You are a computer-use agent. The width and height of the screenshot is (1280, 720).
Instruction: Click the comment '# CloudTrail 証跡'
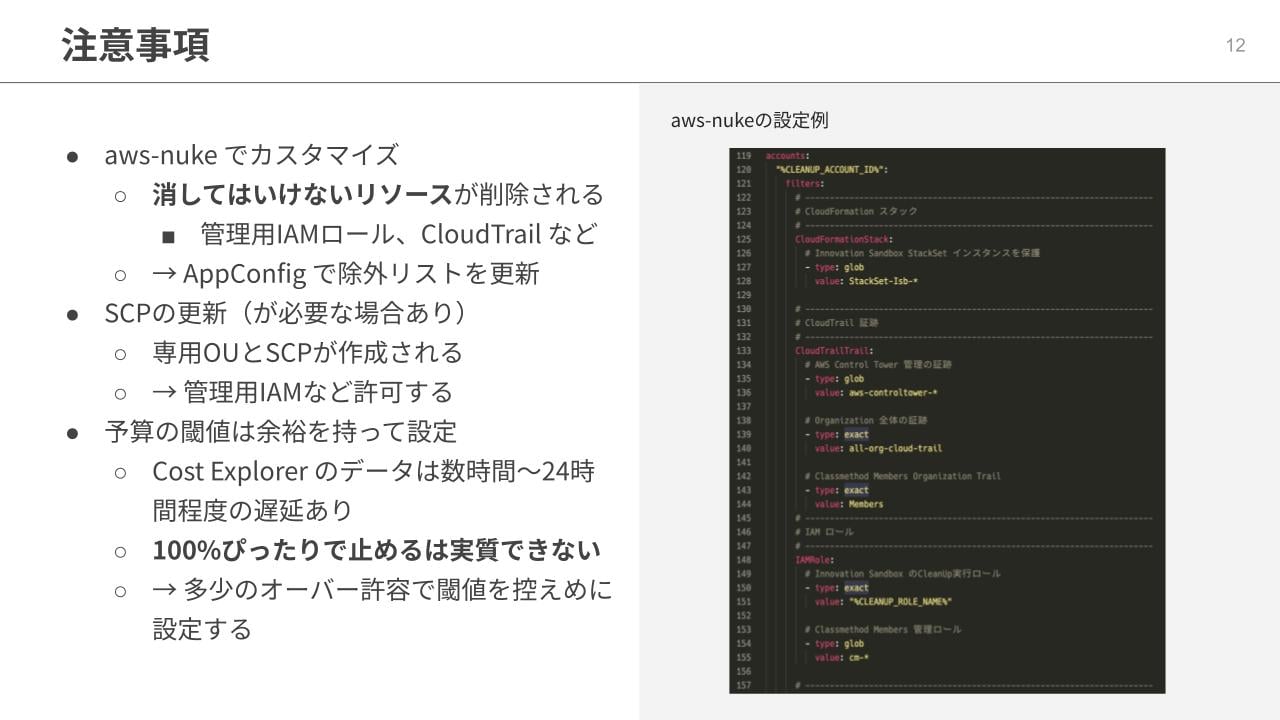coord(836,323)
